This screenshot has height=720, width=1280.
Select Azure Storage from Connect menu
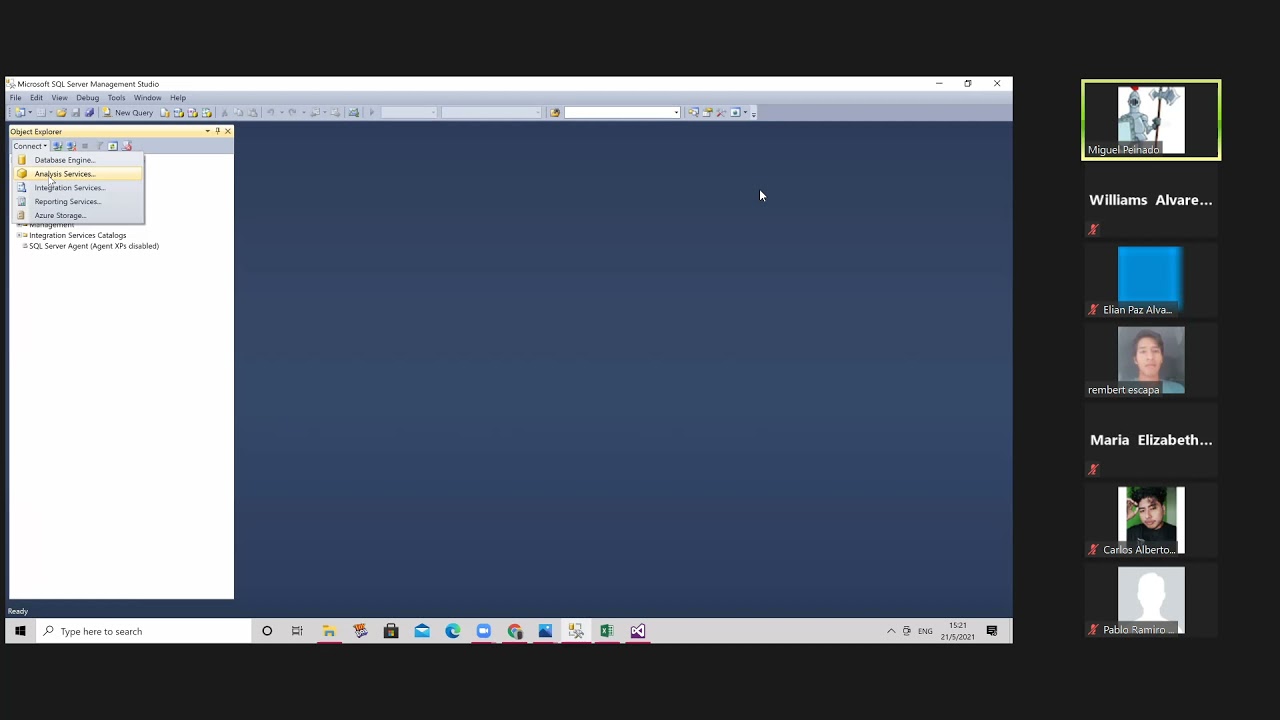pos(79,216)
